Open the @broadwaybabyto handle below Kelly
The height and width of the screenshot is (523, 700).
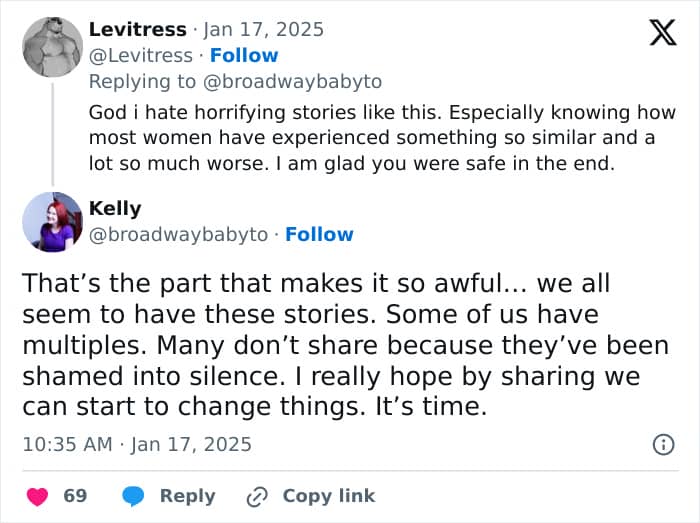click(179, 234)
